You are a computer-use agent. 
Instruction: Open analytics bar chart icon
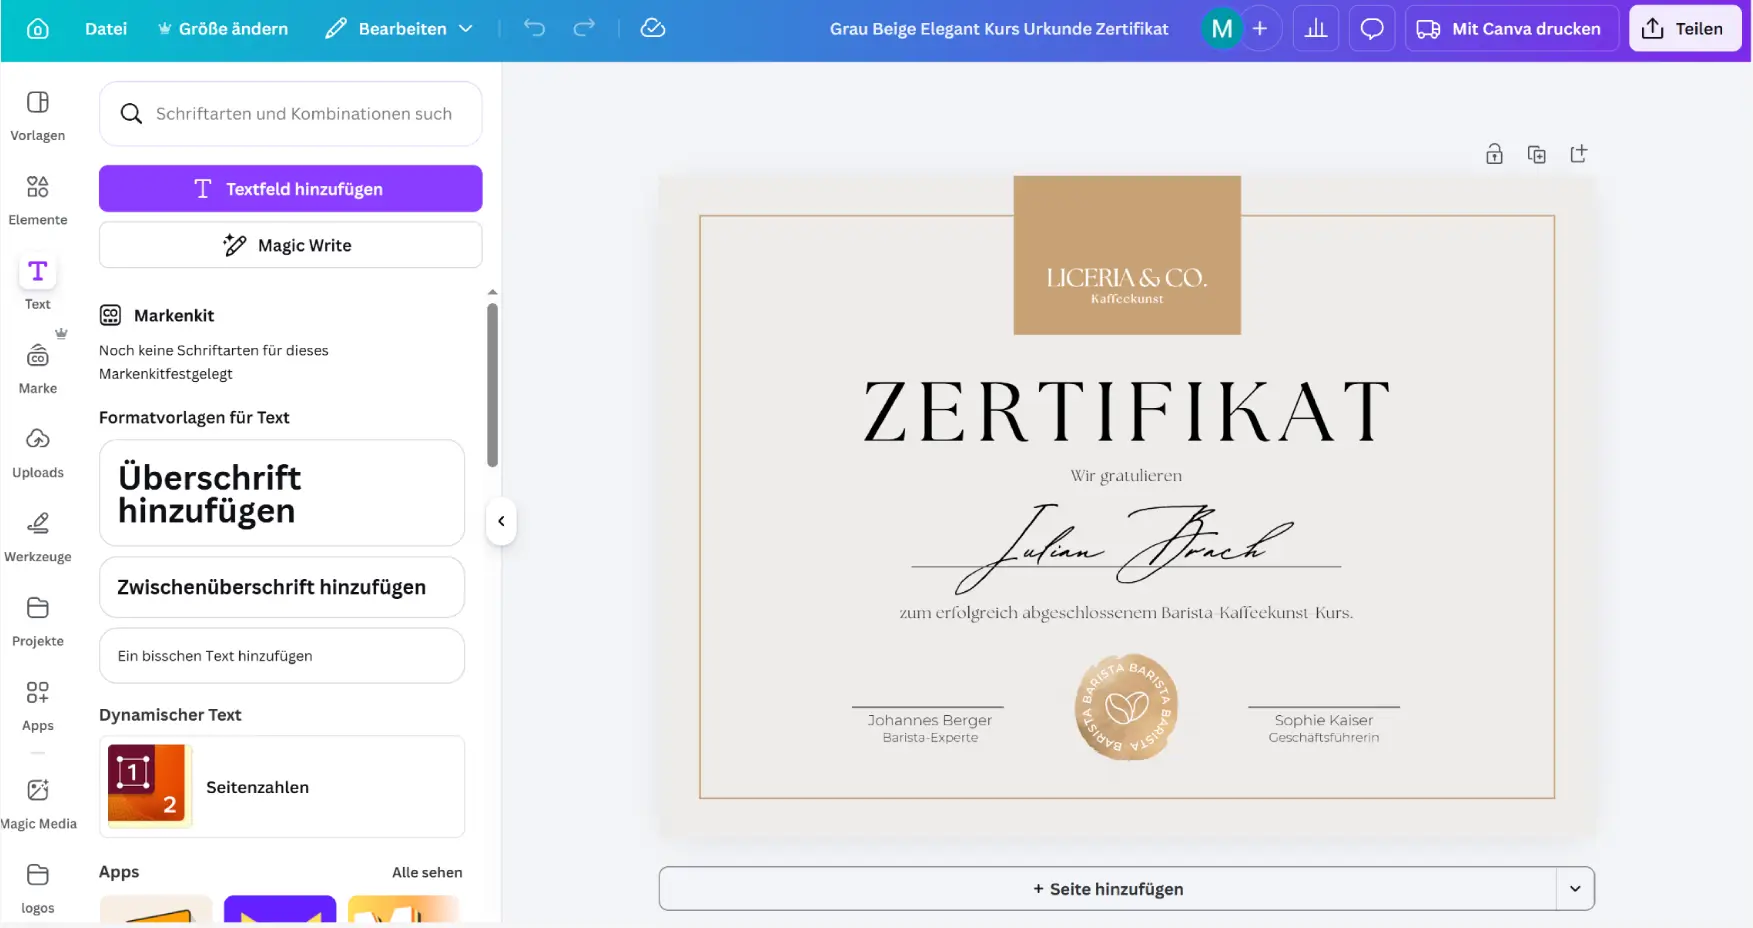[x=1316, y=29]
